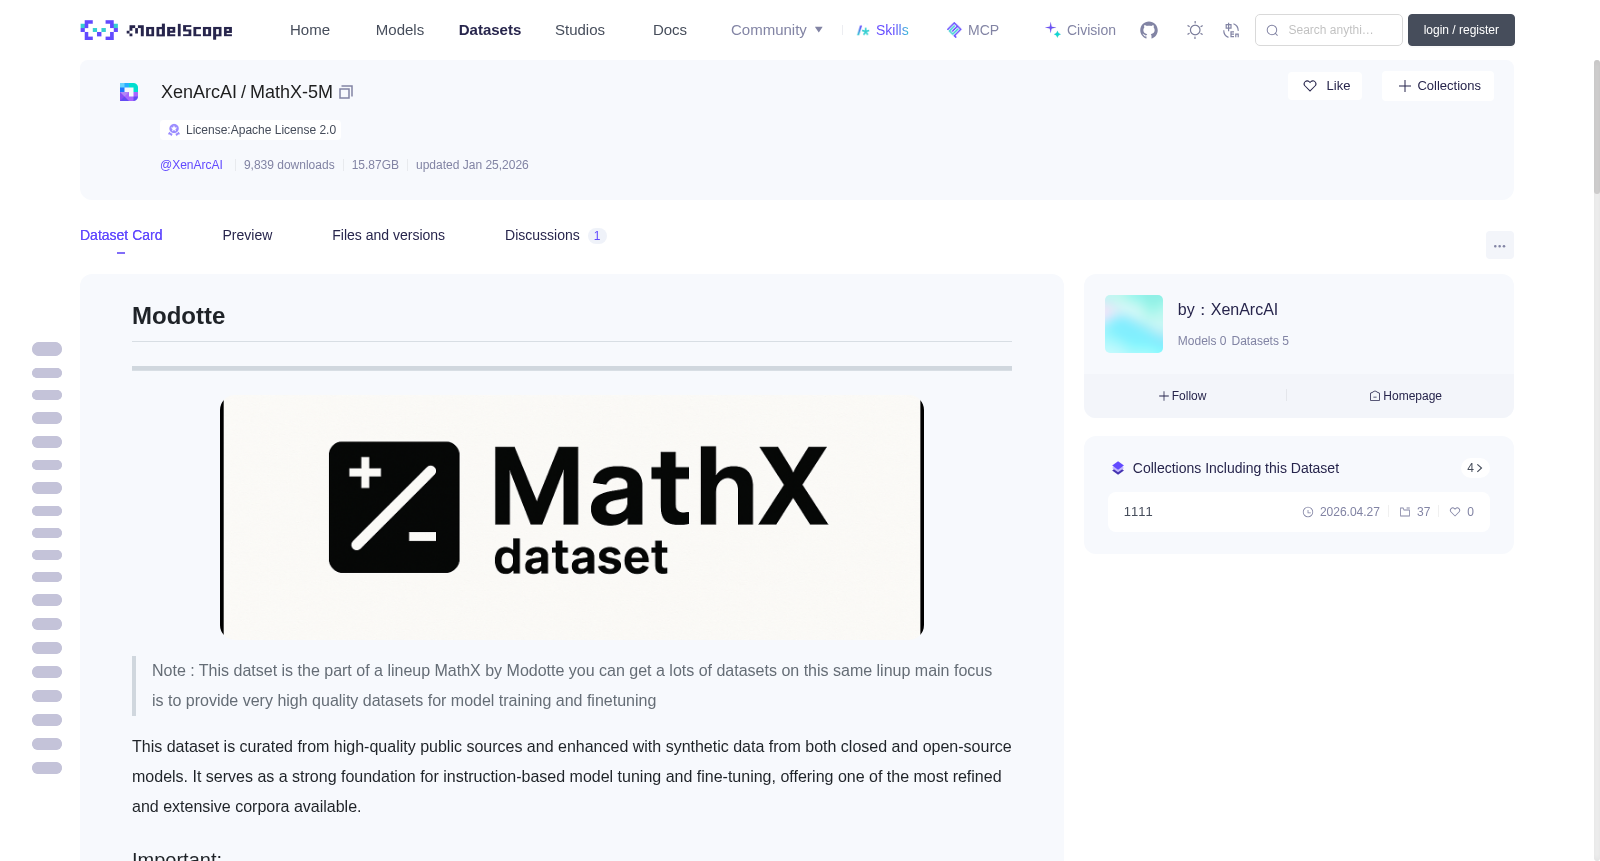Viewport: 1600px width, 861px height.
Task: Click the clock icon beside 2026.04.27
Action: tap(1308, 512)
